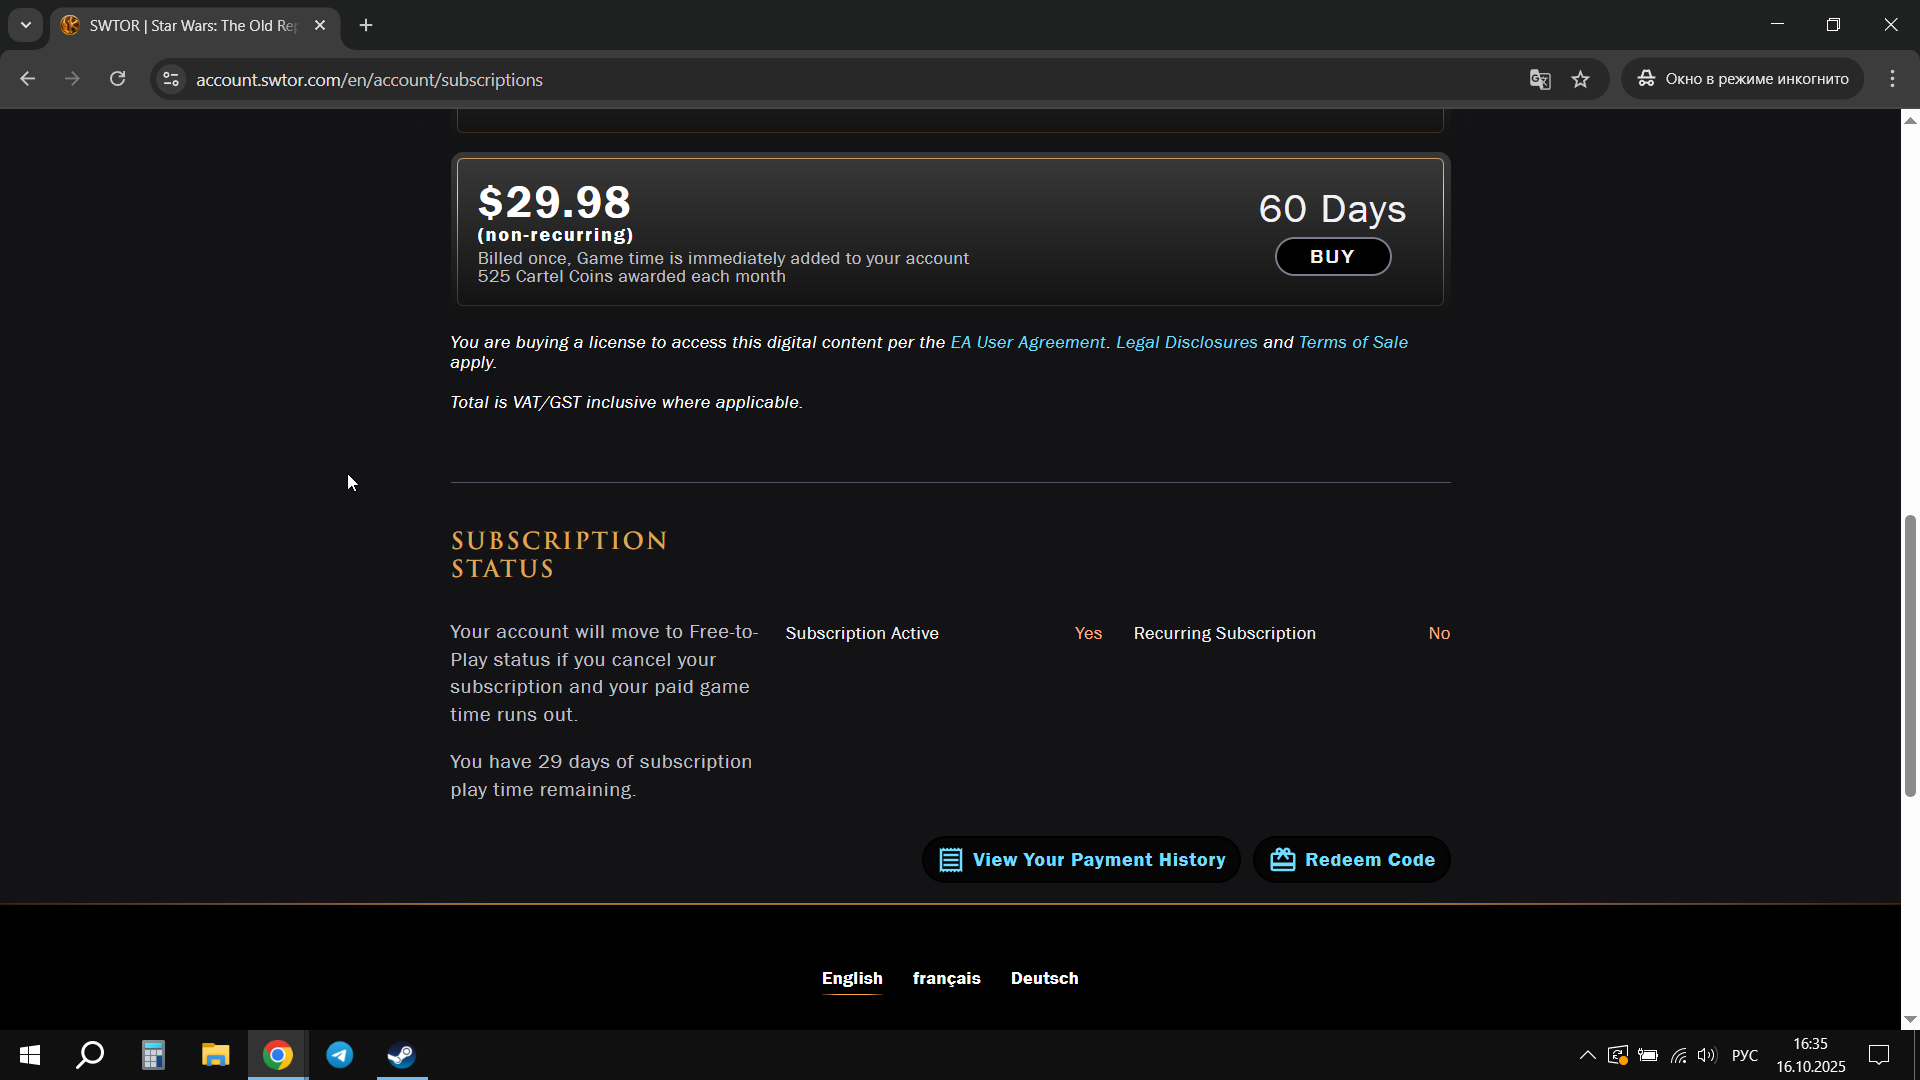Open File Explorer from taskbar
The height and width of the screenshot is (1080, 1920).
tap(215, 1055)
